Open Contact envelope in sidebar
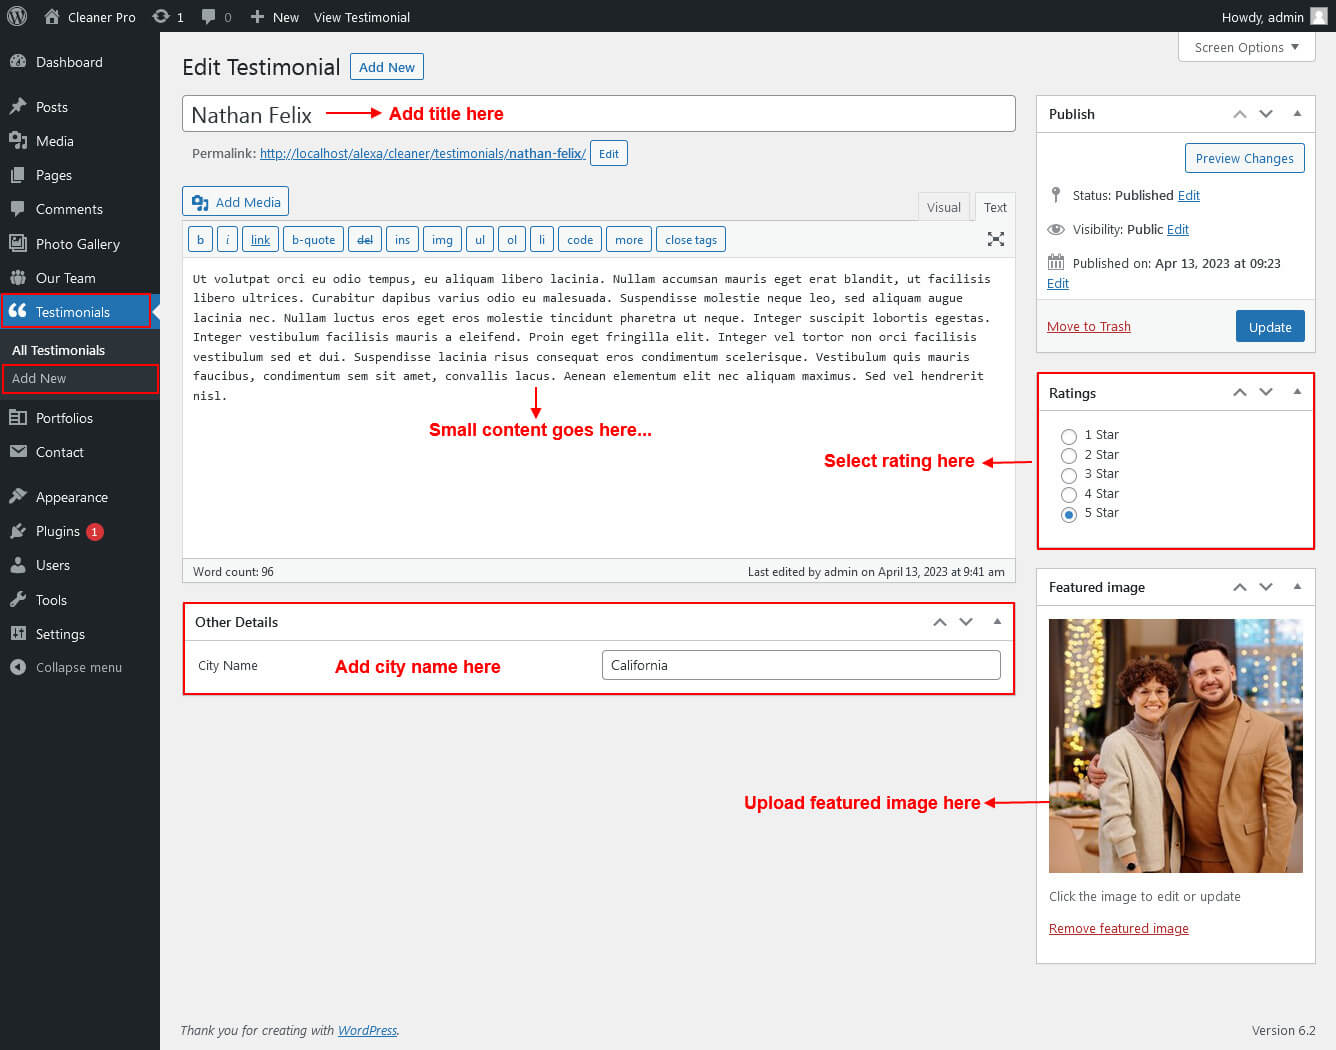The height and width of the screenshot is (1050, 1336). tap(18, 452)
